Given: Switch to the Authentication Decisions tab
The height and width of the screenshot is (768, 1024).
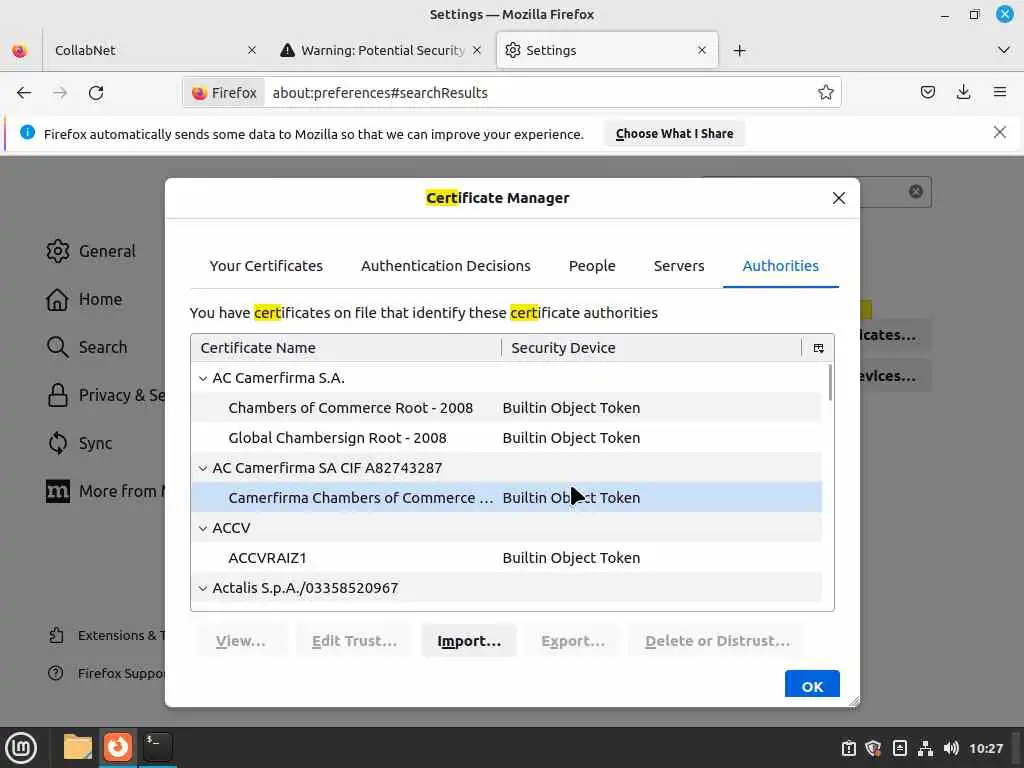Looking at the screenshot, I should coord(445,266).
